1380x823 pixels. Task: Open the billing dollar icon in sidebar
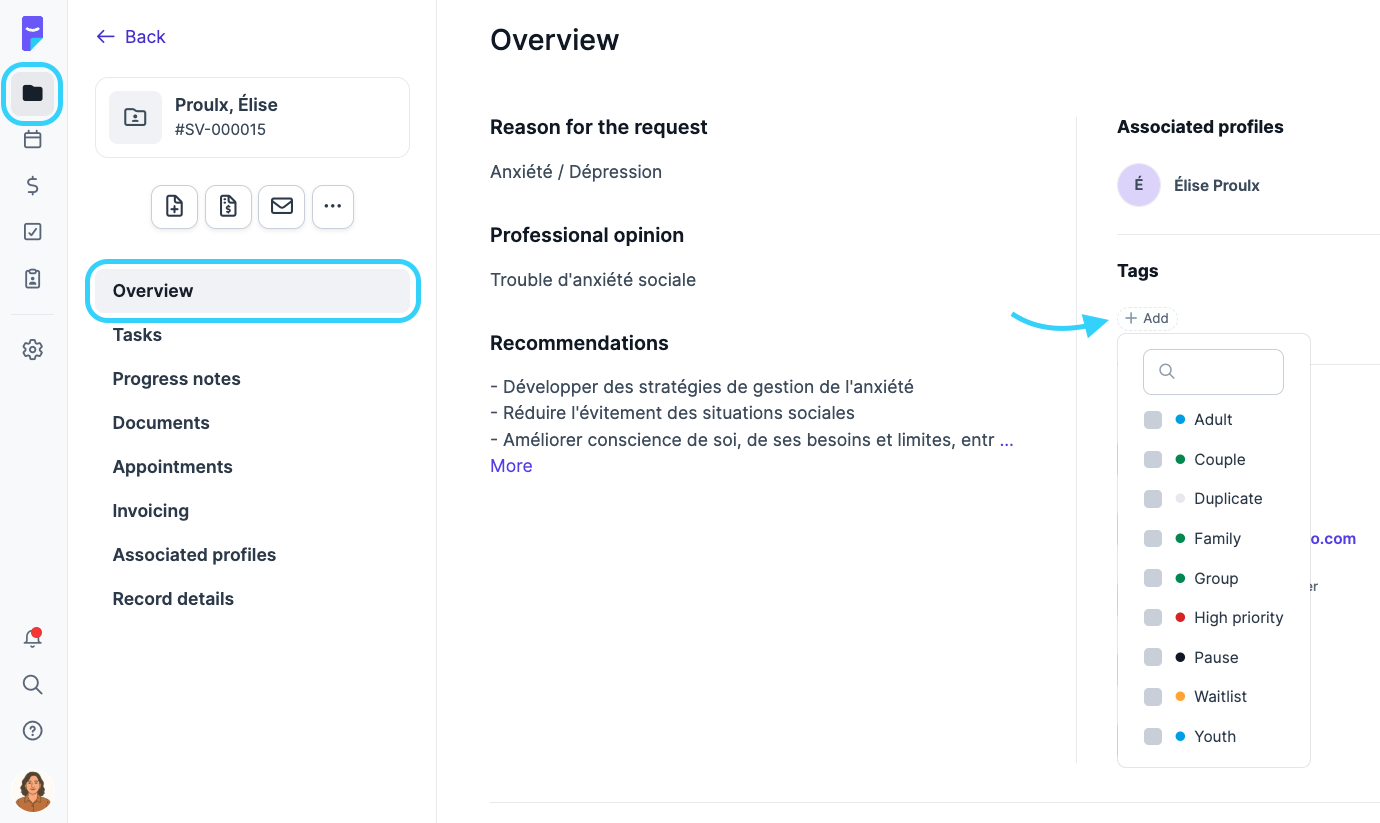(x=33, y=185)
